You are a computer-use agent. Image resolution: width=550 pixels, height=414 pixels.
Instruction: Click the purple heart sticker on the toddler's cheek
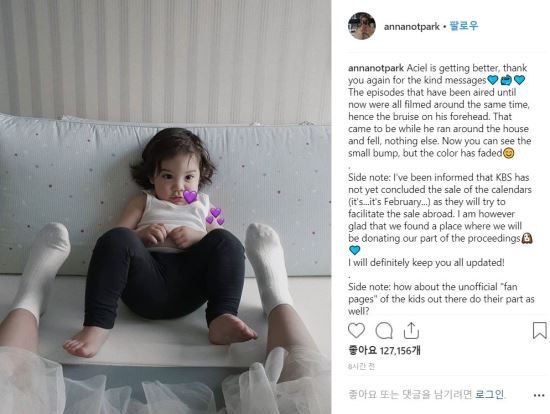click(190, 196)
